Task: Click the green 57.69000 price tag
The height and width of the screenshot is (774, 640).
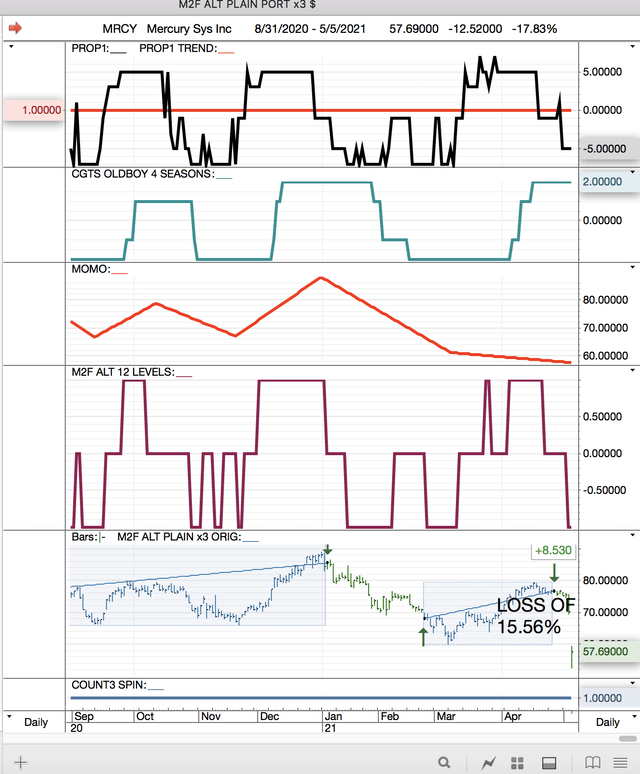Action: click(609, 652)
